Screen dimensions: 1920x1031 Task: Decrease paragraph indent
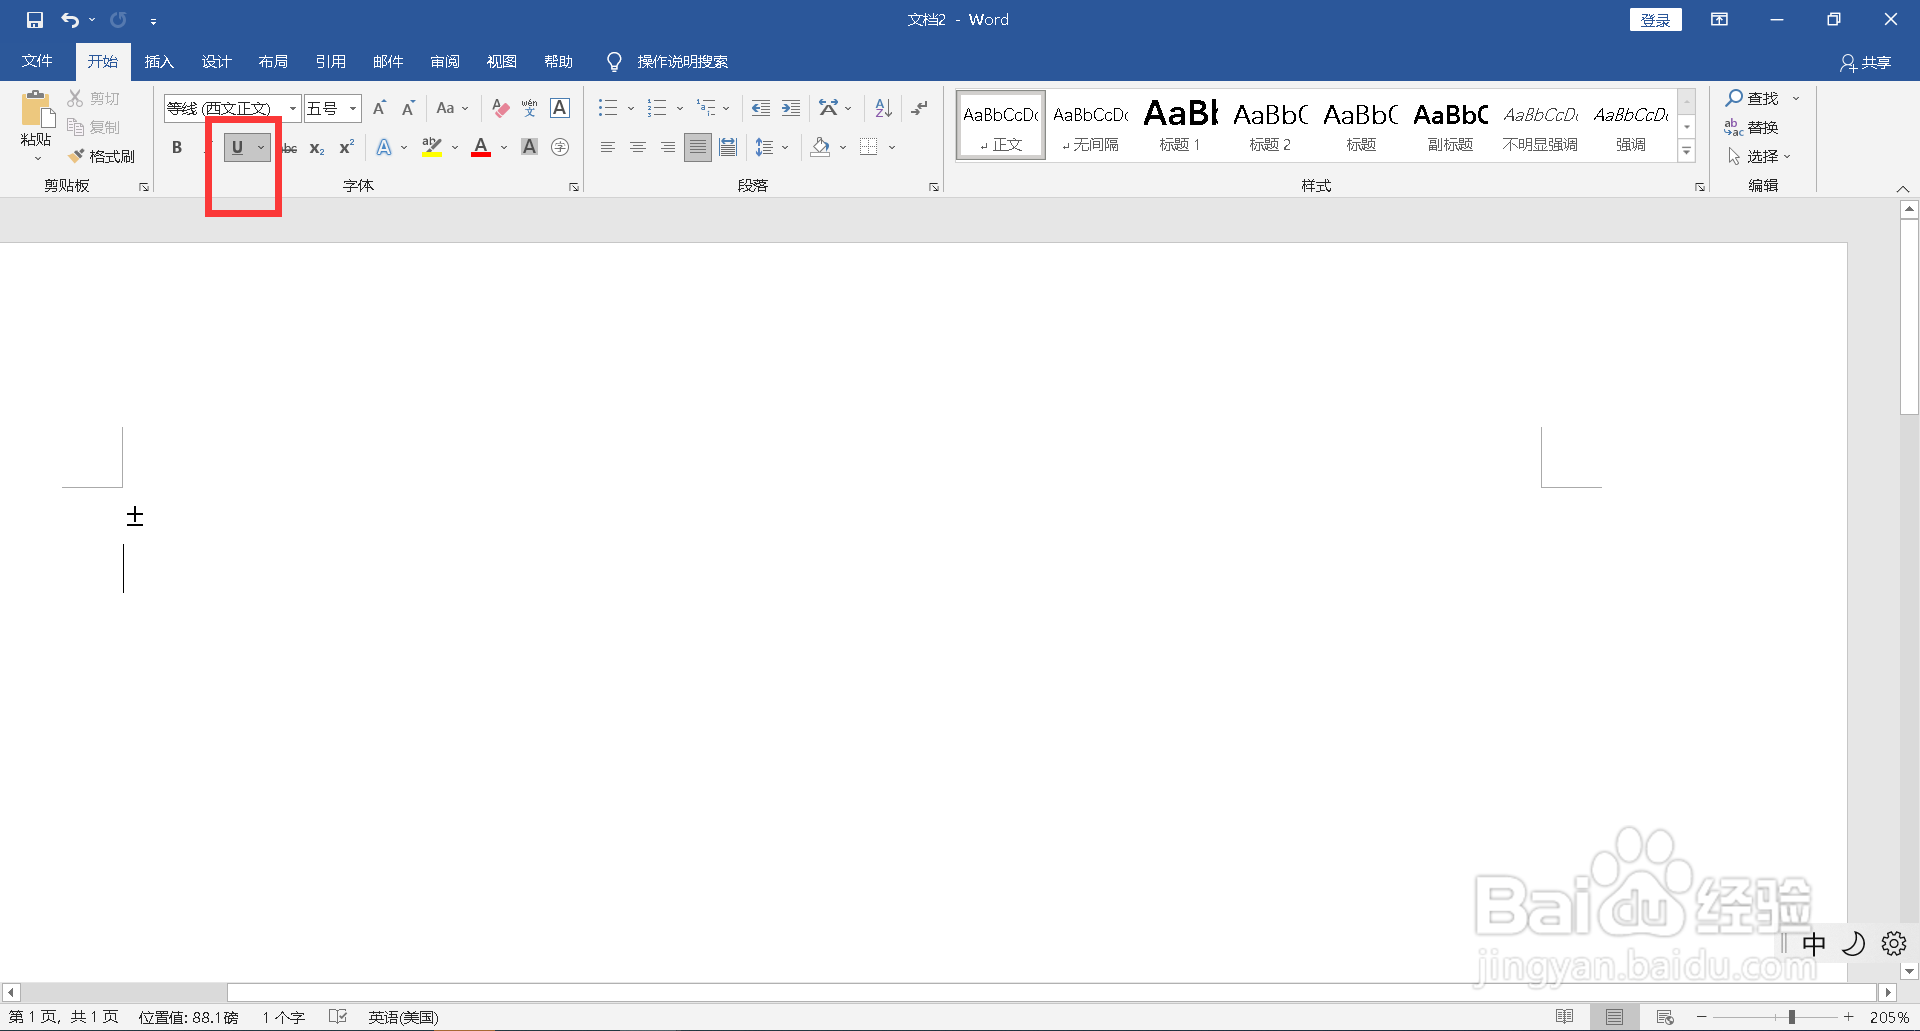tap(761, 108)
